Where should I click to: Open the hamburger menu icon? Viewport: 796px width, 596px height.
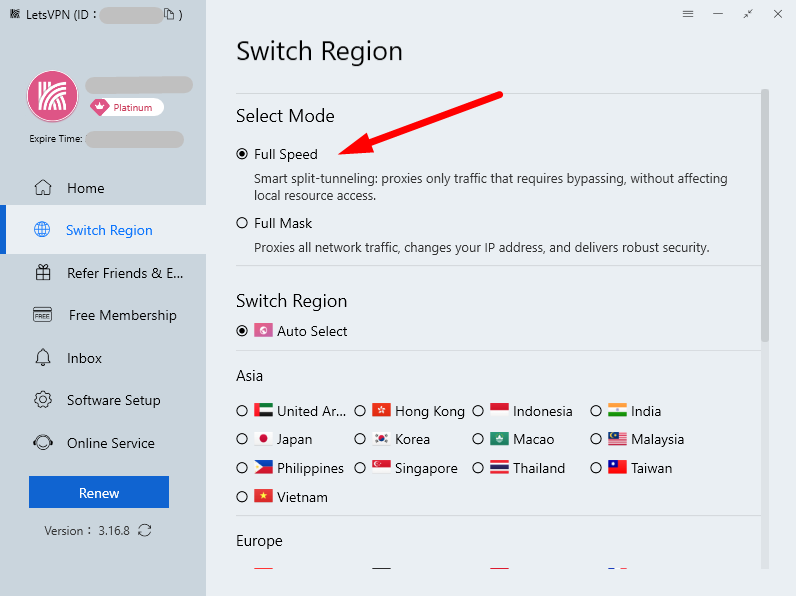click(x=688, y=14)
